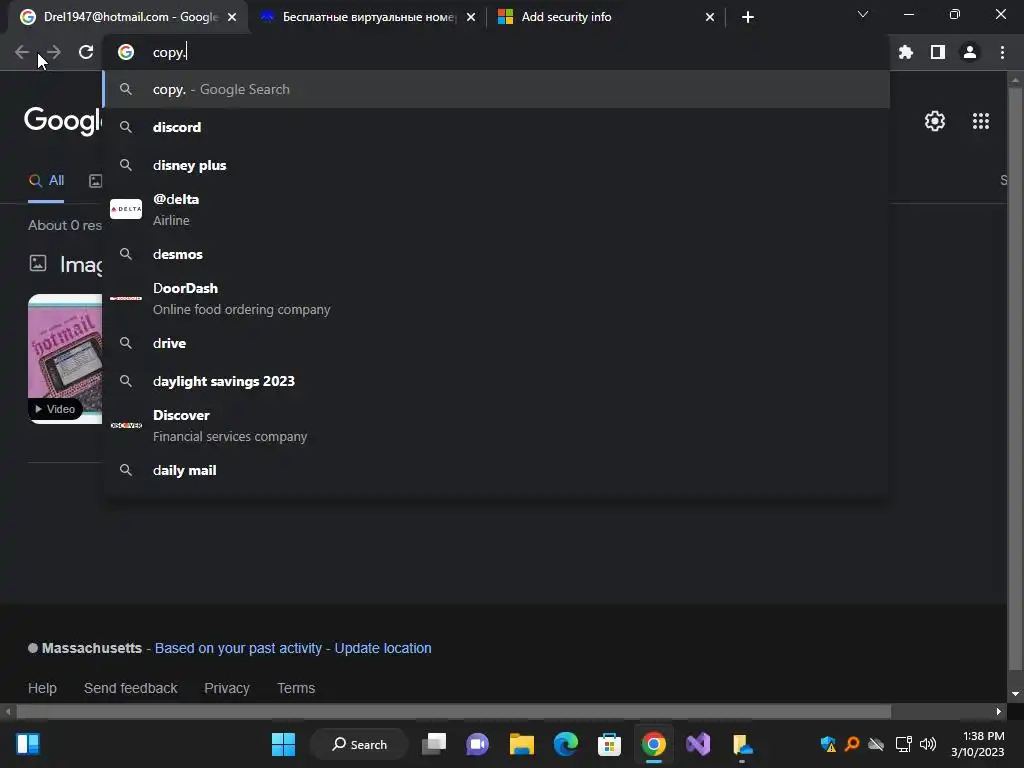Click the Update location link
The height and width of the screenshot is (768, 1024).
(x=383, y=648)
